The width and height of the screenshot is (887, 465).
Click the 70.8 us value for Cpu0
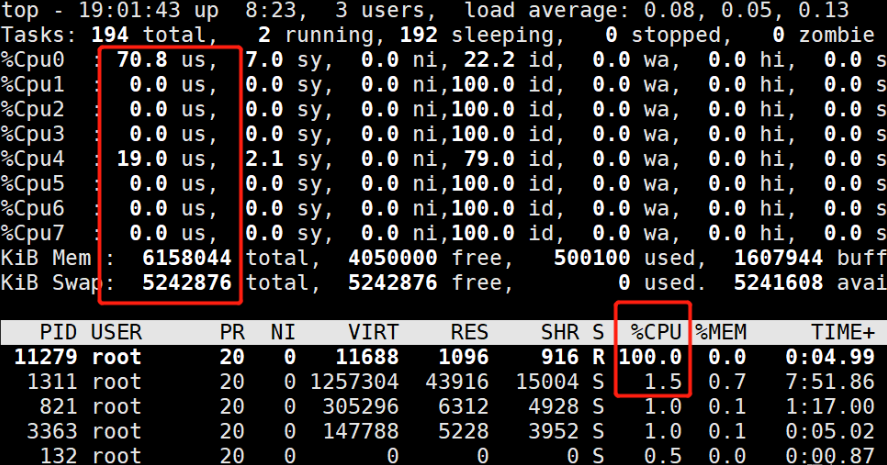tap(142, 60)
